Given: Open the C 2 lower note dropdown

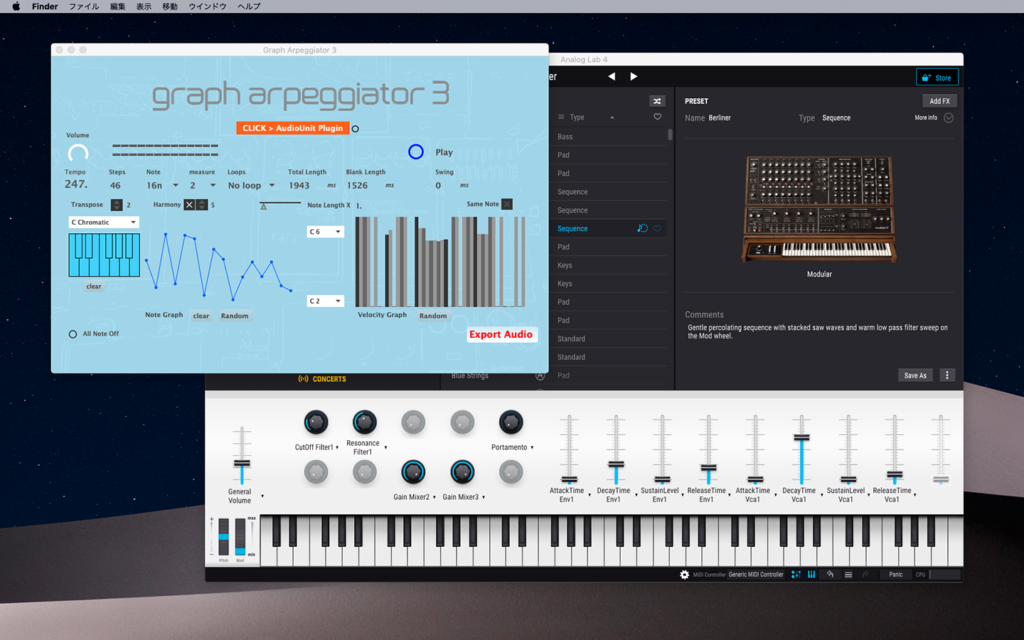Looking at the screenshot, I should pyautogui.click(x=325, y=301).
